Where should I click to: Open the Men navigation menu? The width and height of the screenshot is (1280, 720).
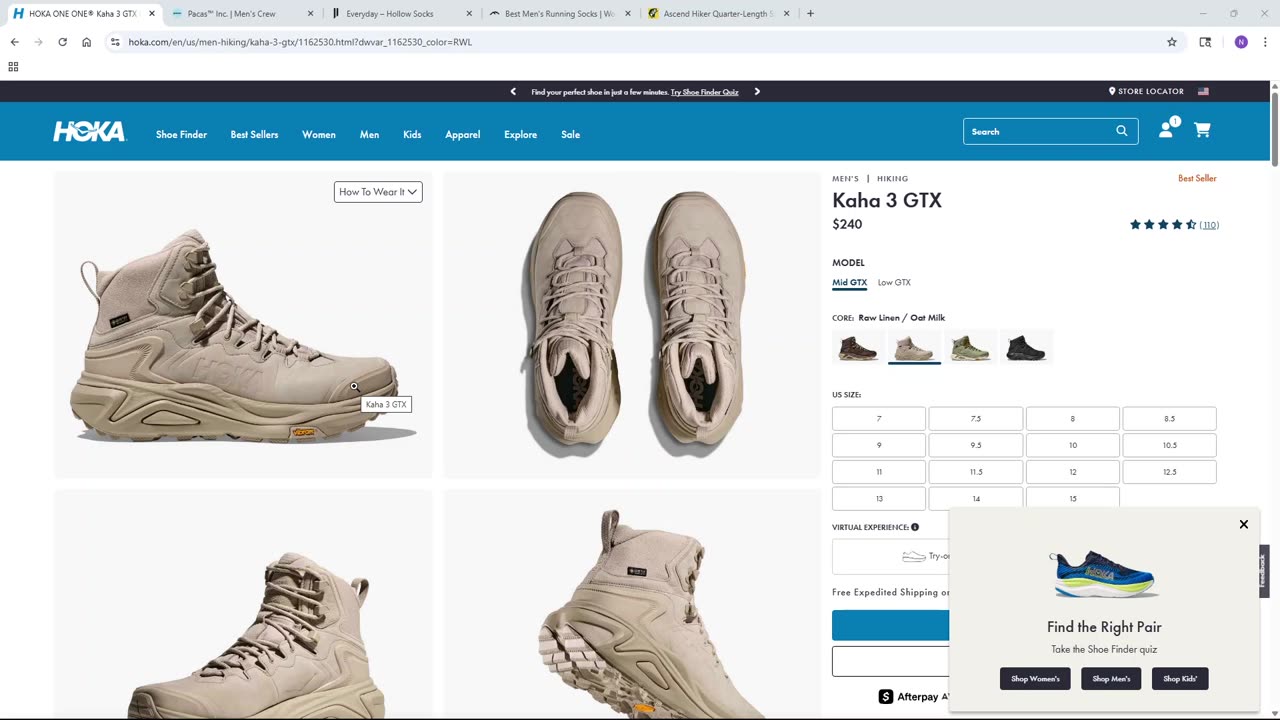tap(369, 134)
